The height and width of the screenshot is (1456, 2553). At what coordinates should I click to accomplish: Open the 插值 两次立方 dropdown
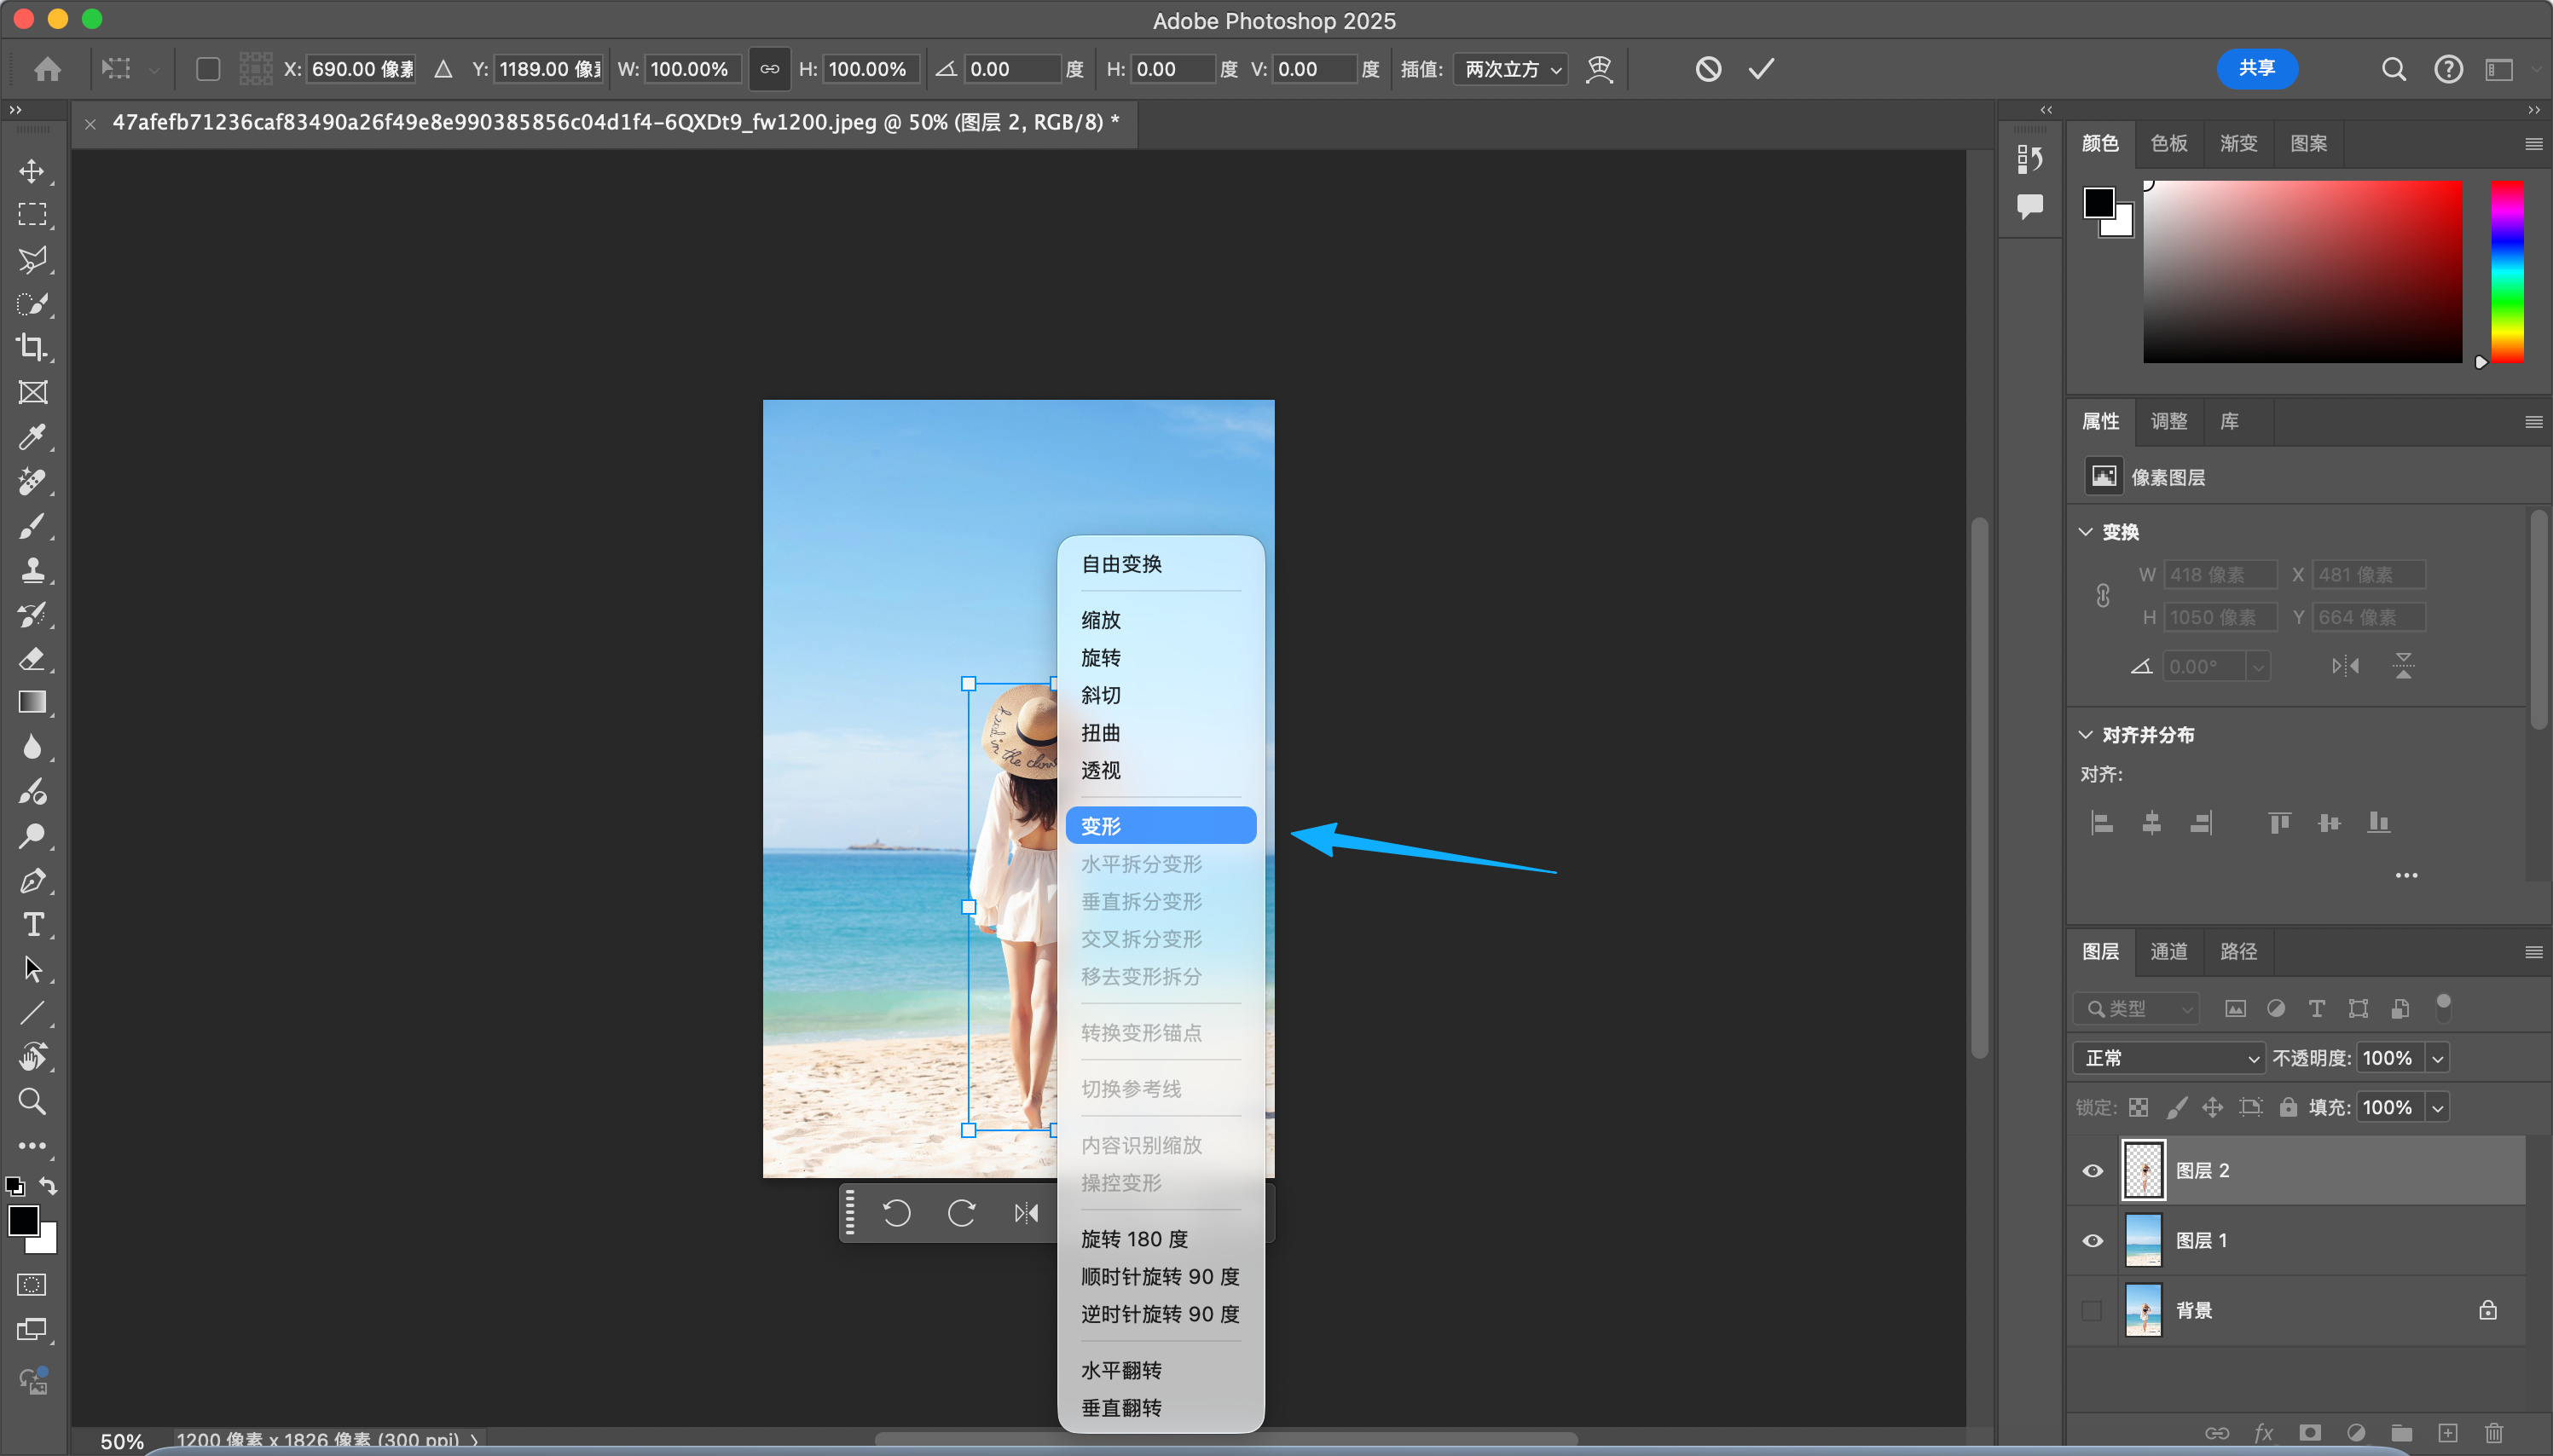click(x=1510, y=69)
